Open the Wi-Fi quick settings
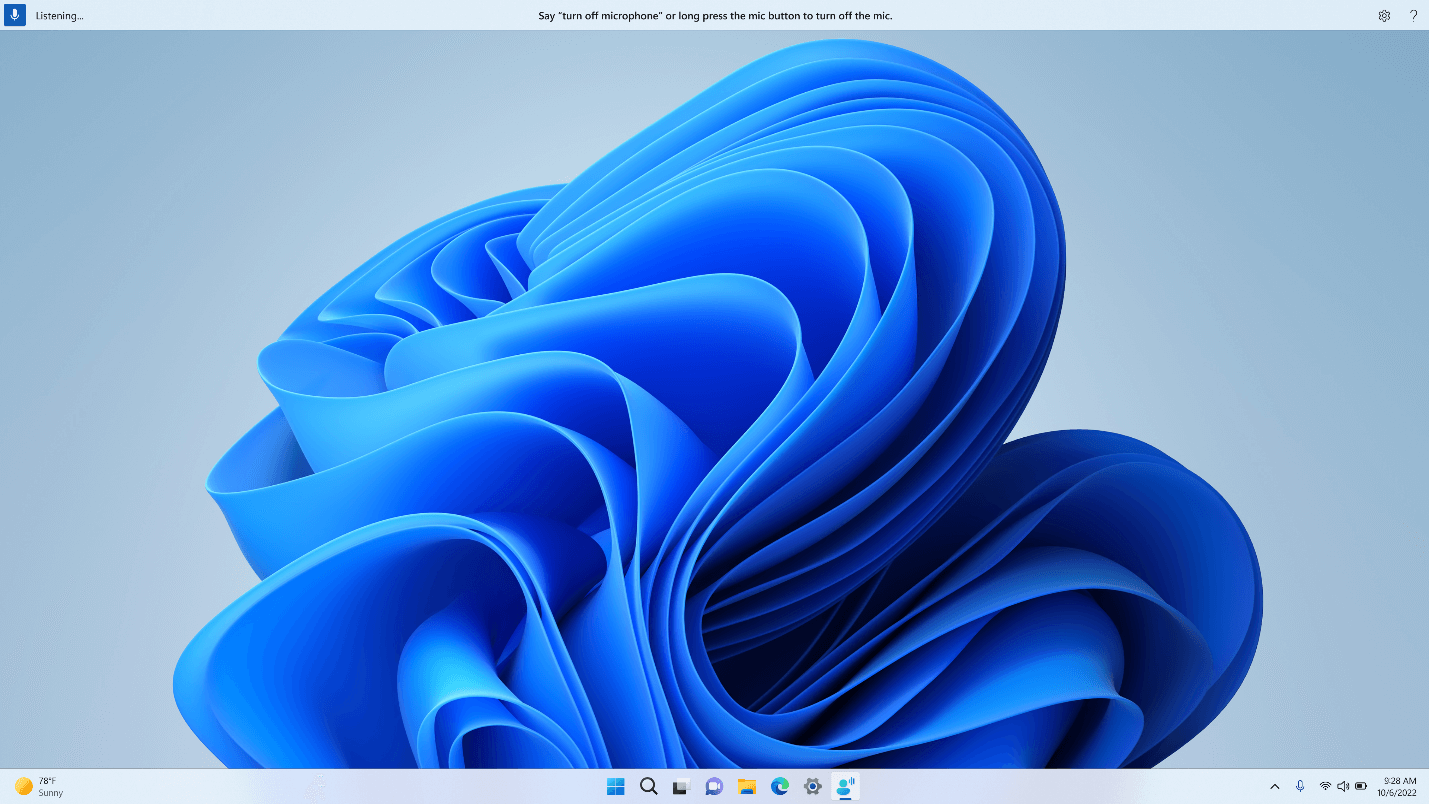1429x804 pixels. [1325, 786]
